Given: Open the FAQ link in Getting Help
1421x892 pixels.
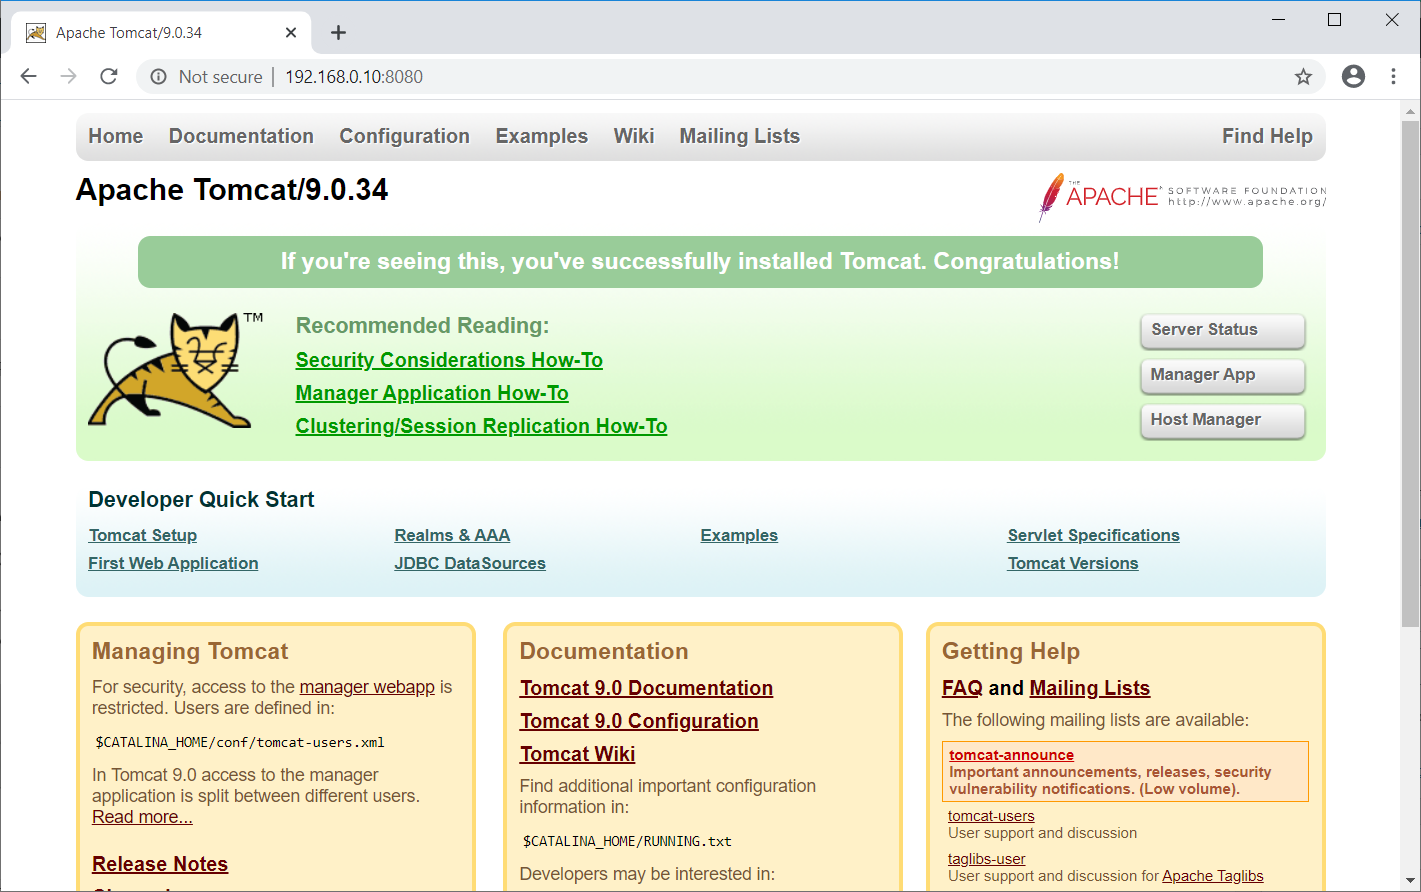Looking at the screenshot, I should [x=962, y=688].
